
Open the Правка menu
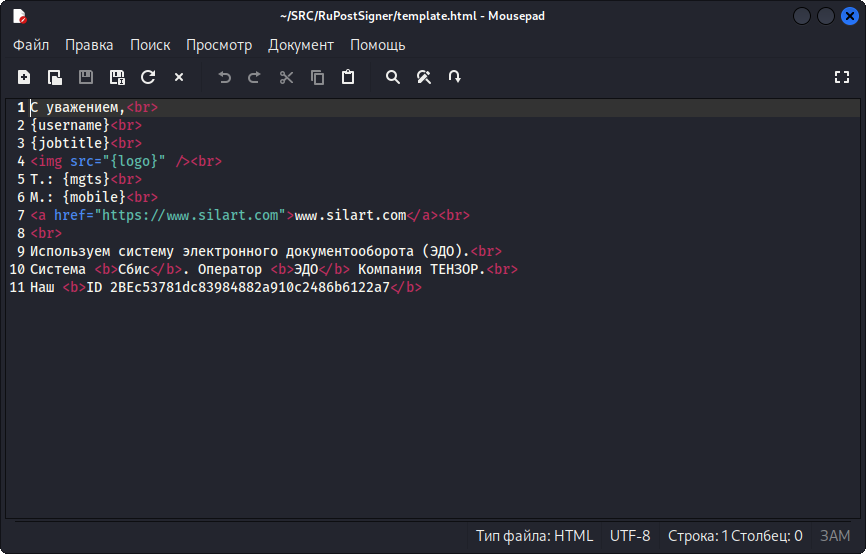pyautogui.click(x=89, y=45)
